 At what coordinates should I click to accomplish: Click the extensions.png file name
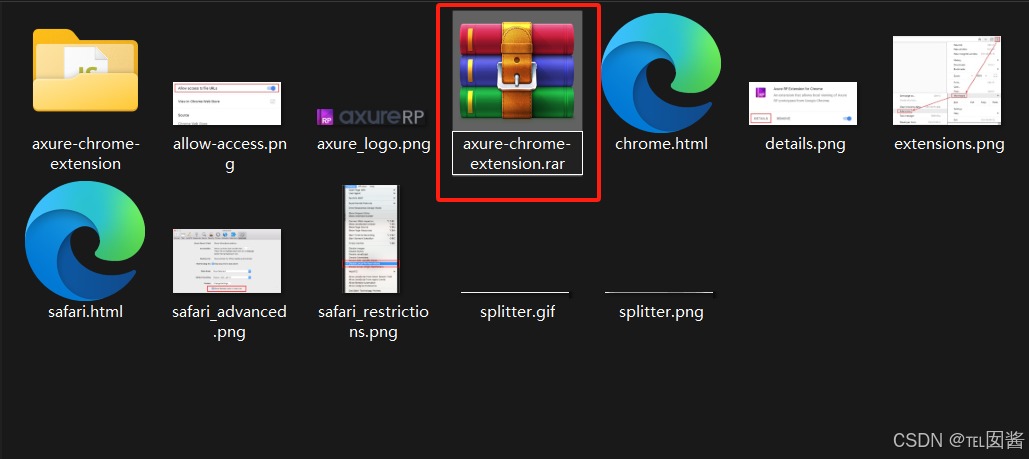pyautogui.click(x=949, y=144)
